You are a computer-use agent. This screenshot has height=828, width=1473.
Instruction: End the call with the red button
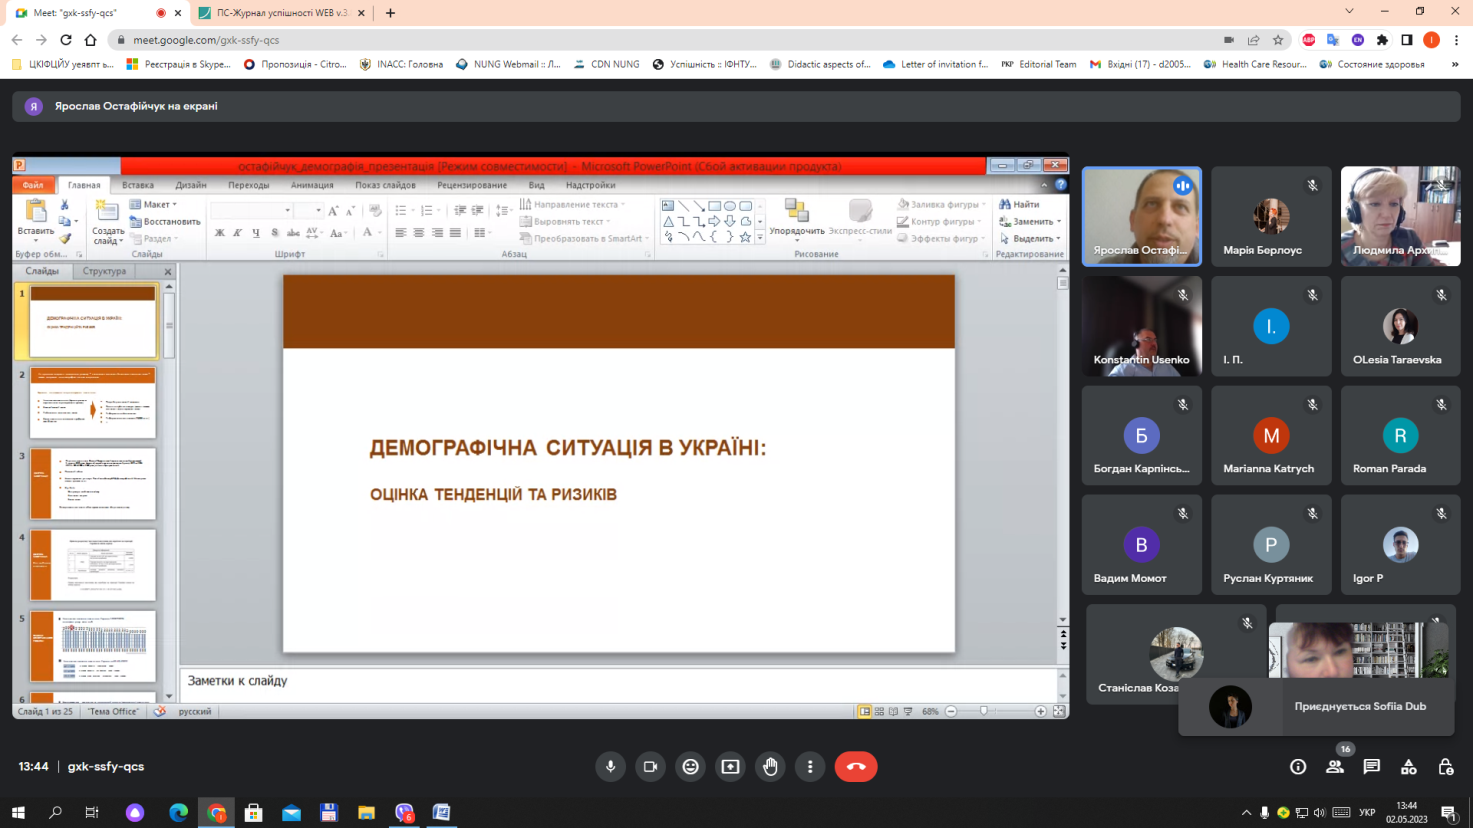(x=856, y=766)
